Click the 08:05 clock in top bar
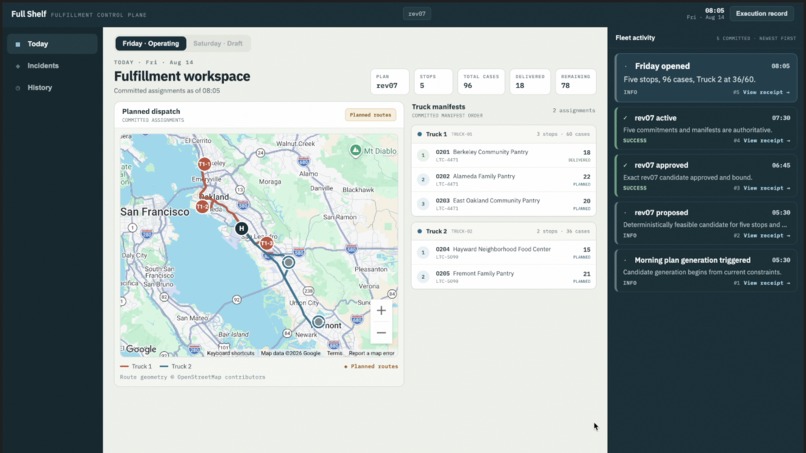This screenshot has height=453, width=806. [714, 11]
